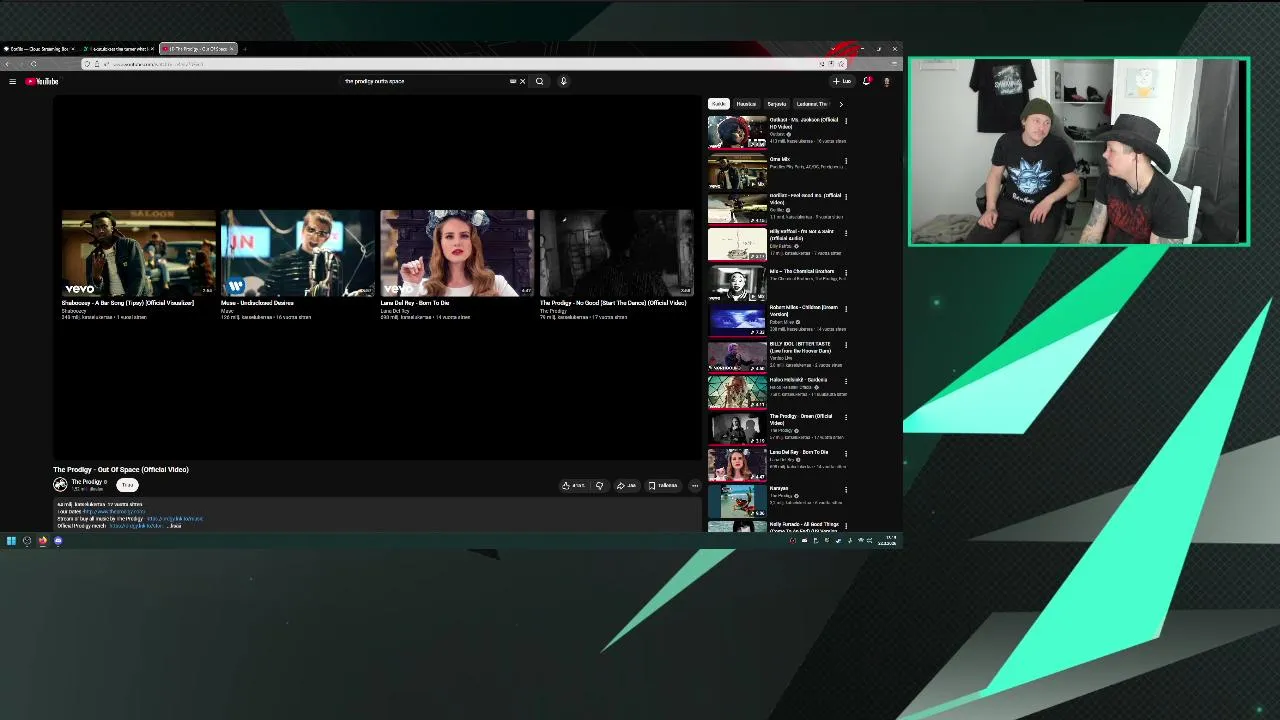Reload the page in the browser

(x=33, y=64)
